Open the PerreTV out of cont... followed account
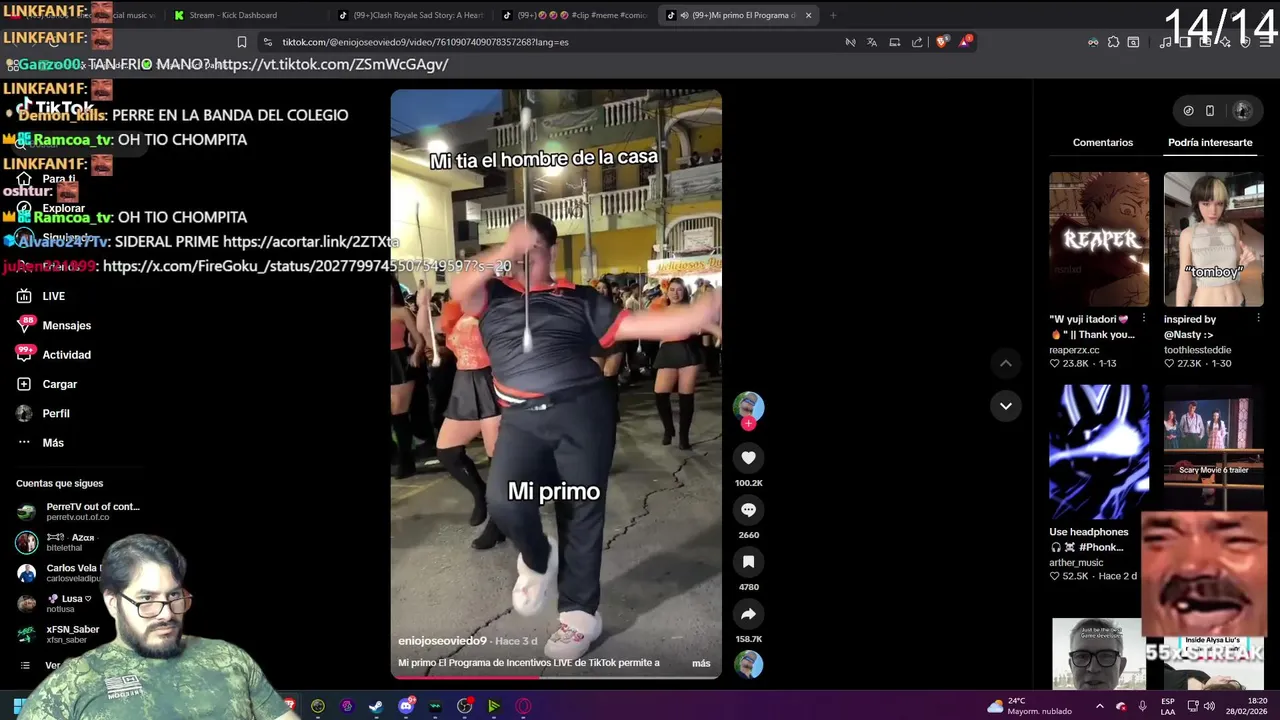1280x720 pixels. [79, 511]
